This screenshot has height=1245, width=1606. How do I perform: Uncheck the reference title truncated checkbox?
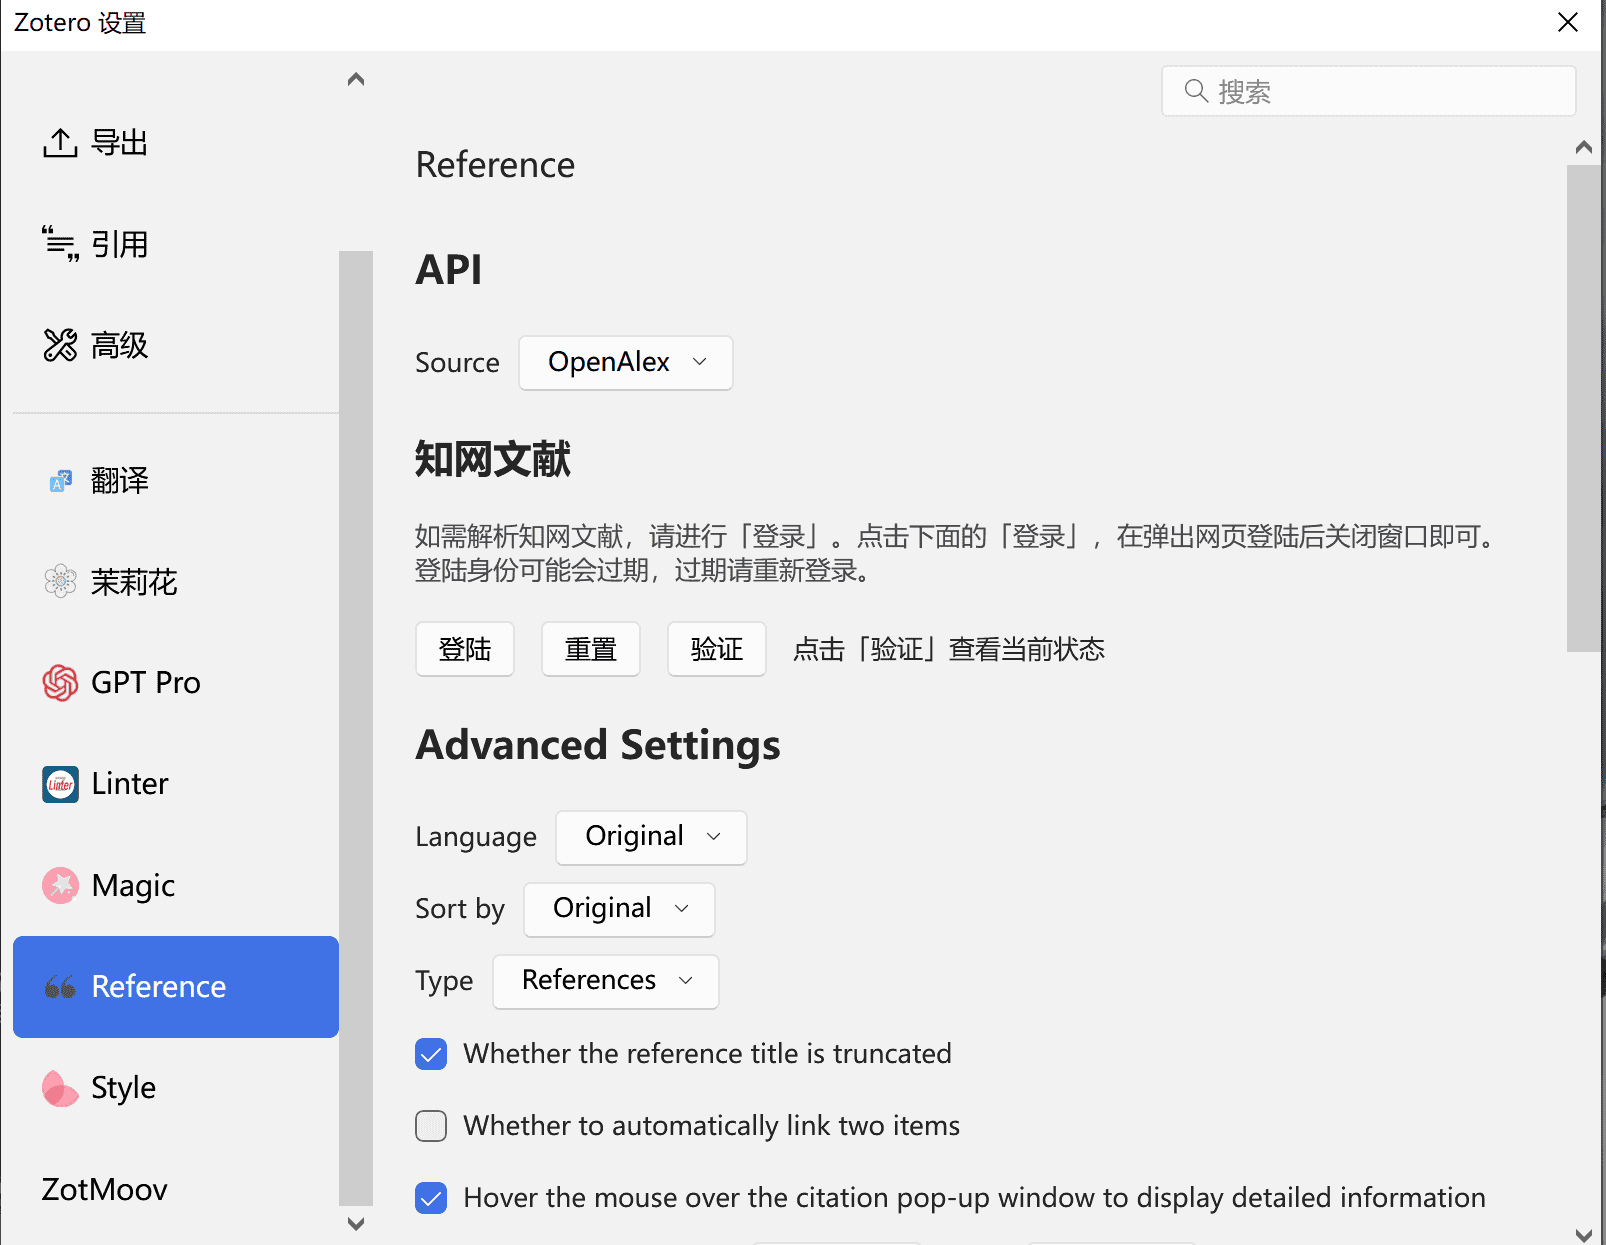tap(431, 1054)
